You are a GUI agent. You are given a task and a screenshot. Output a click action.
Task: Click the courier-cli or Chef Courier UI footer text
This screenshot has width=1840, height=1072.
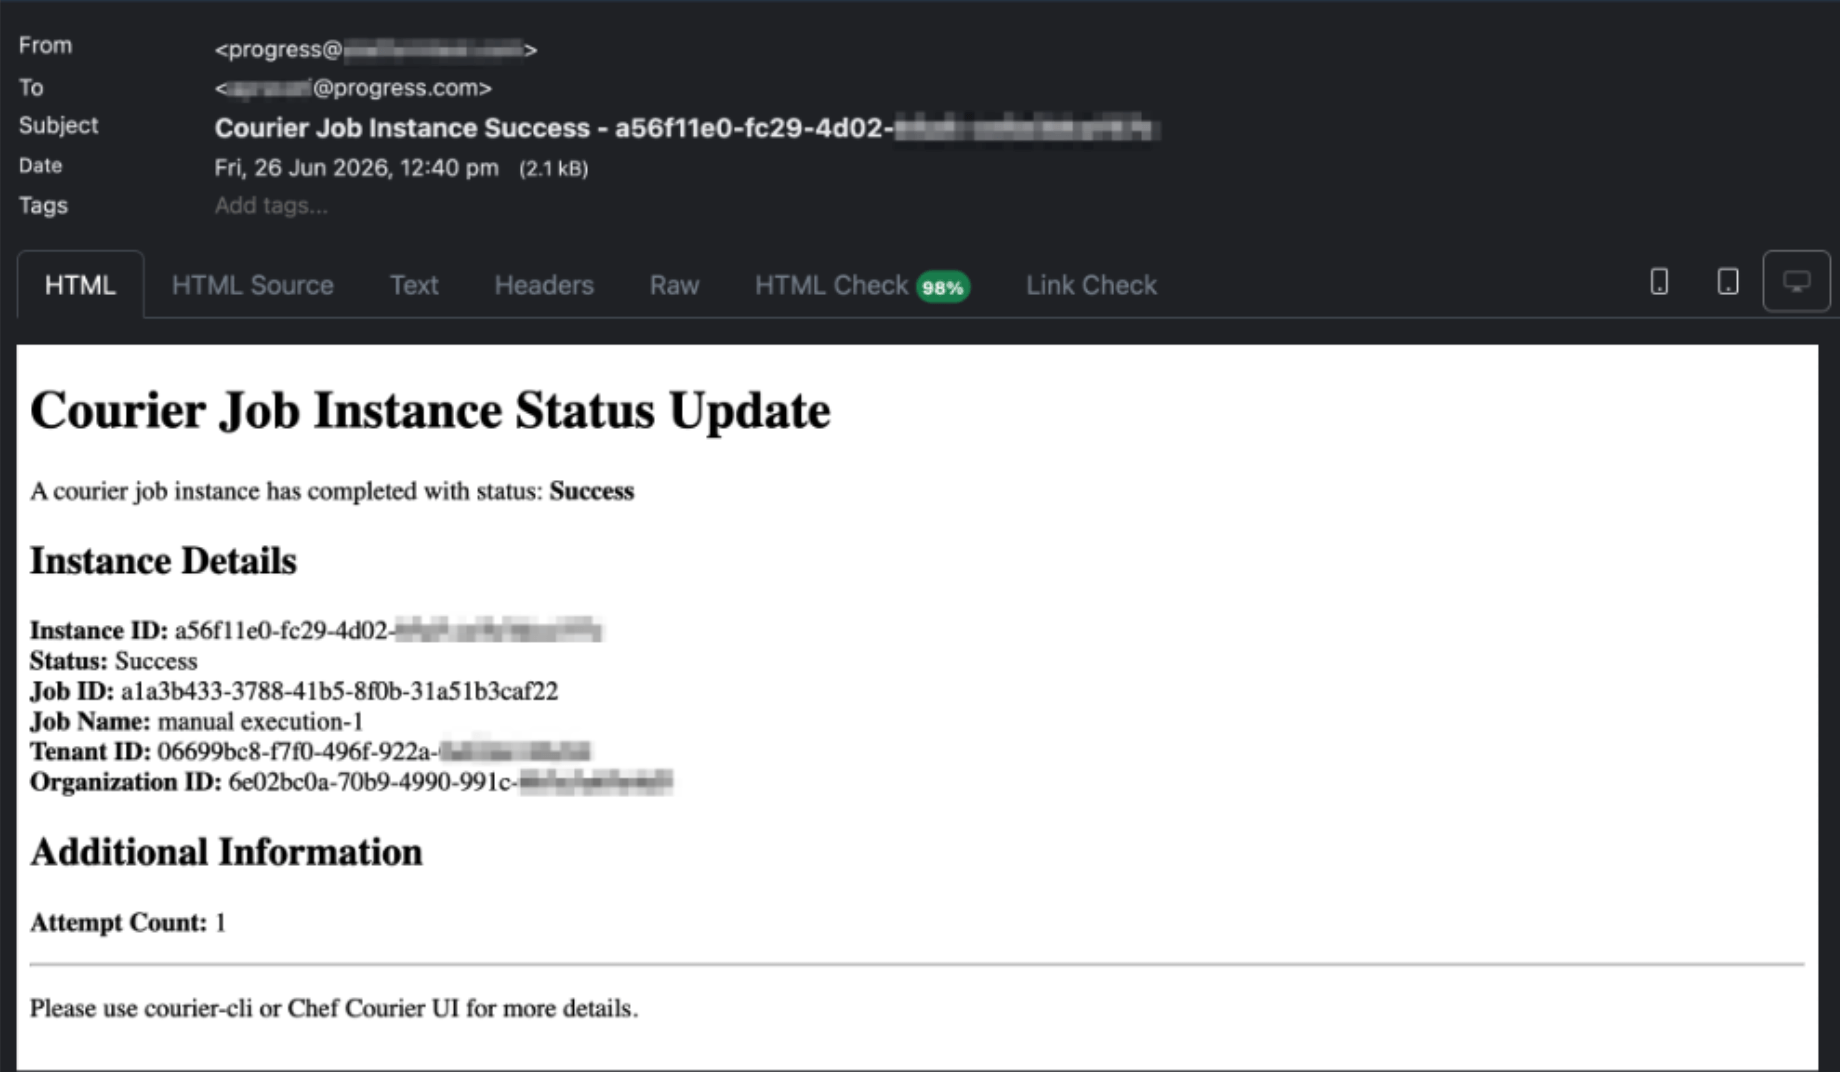tap(334, 1008)
